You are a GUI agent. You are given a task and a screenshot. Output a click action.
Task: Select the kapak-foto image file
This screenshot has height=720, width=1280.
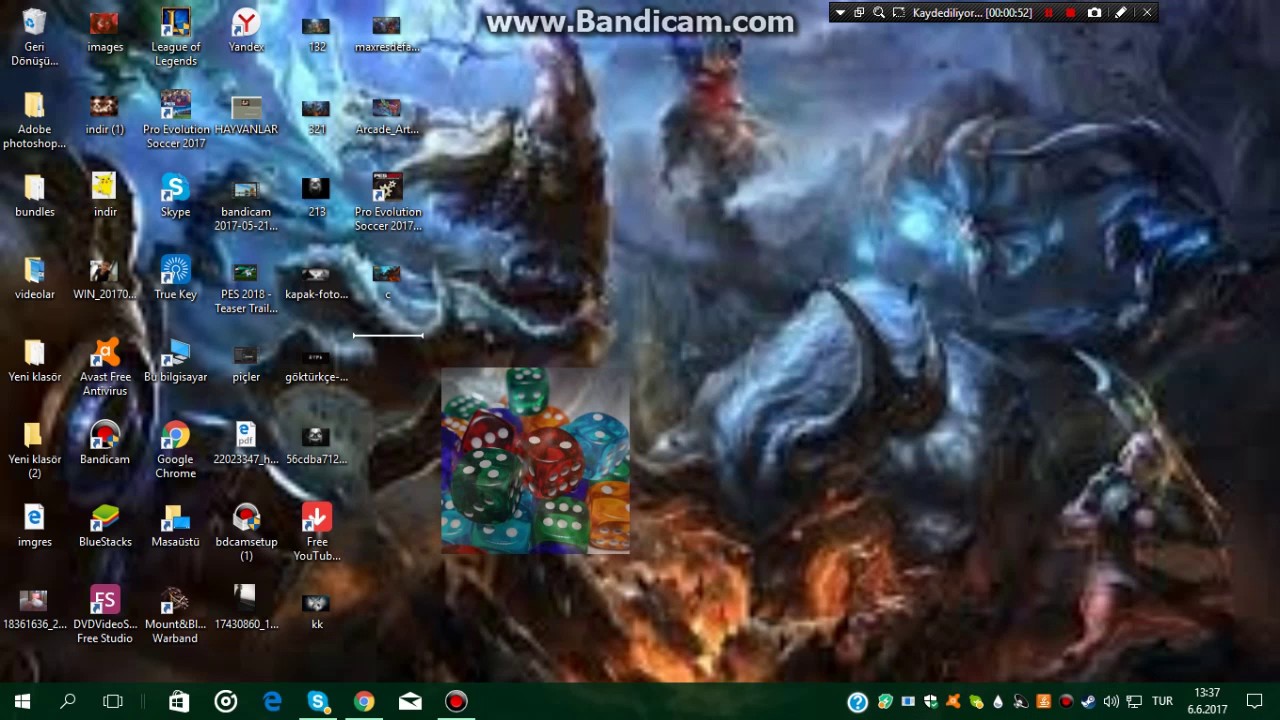pos(317,280)
